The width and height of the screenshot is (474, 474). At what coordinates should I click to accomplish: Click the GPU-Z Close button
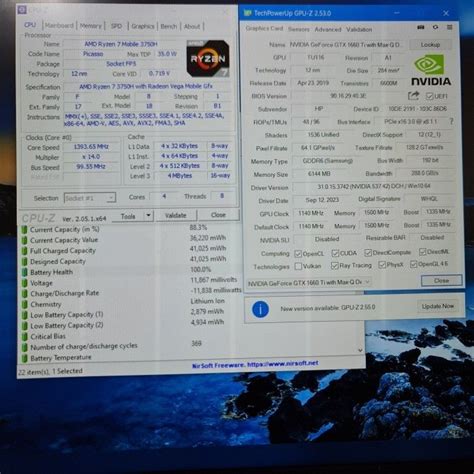(441, 280)
